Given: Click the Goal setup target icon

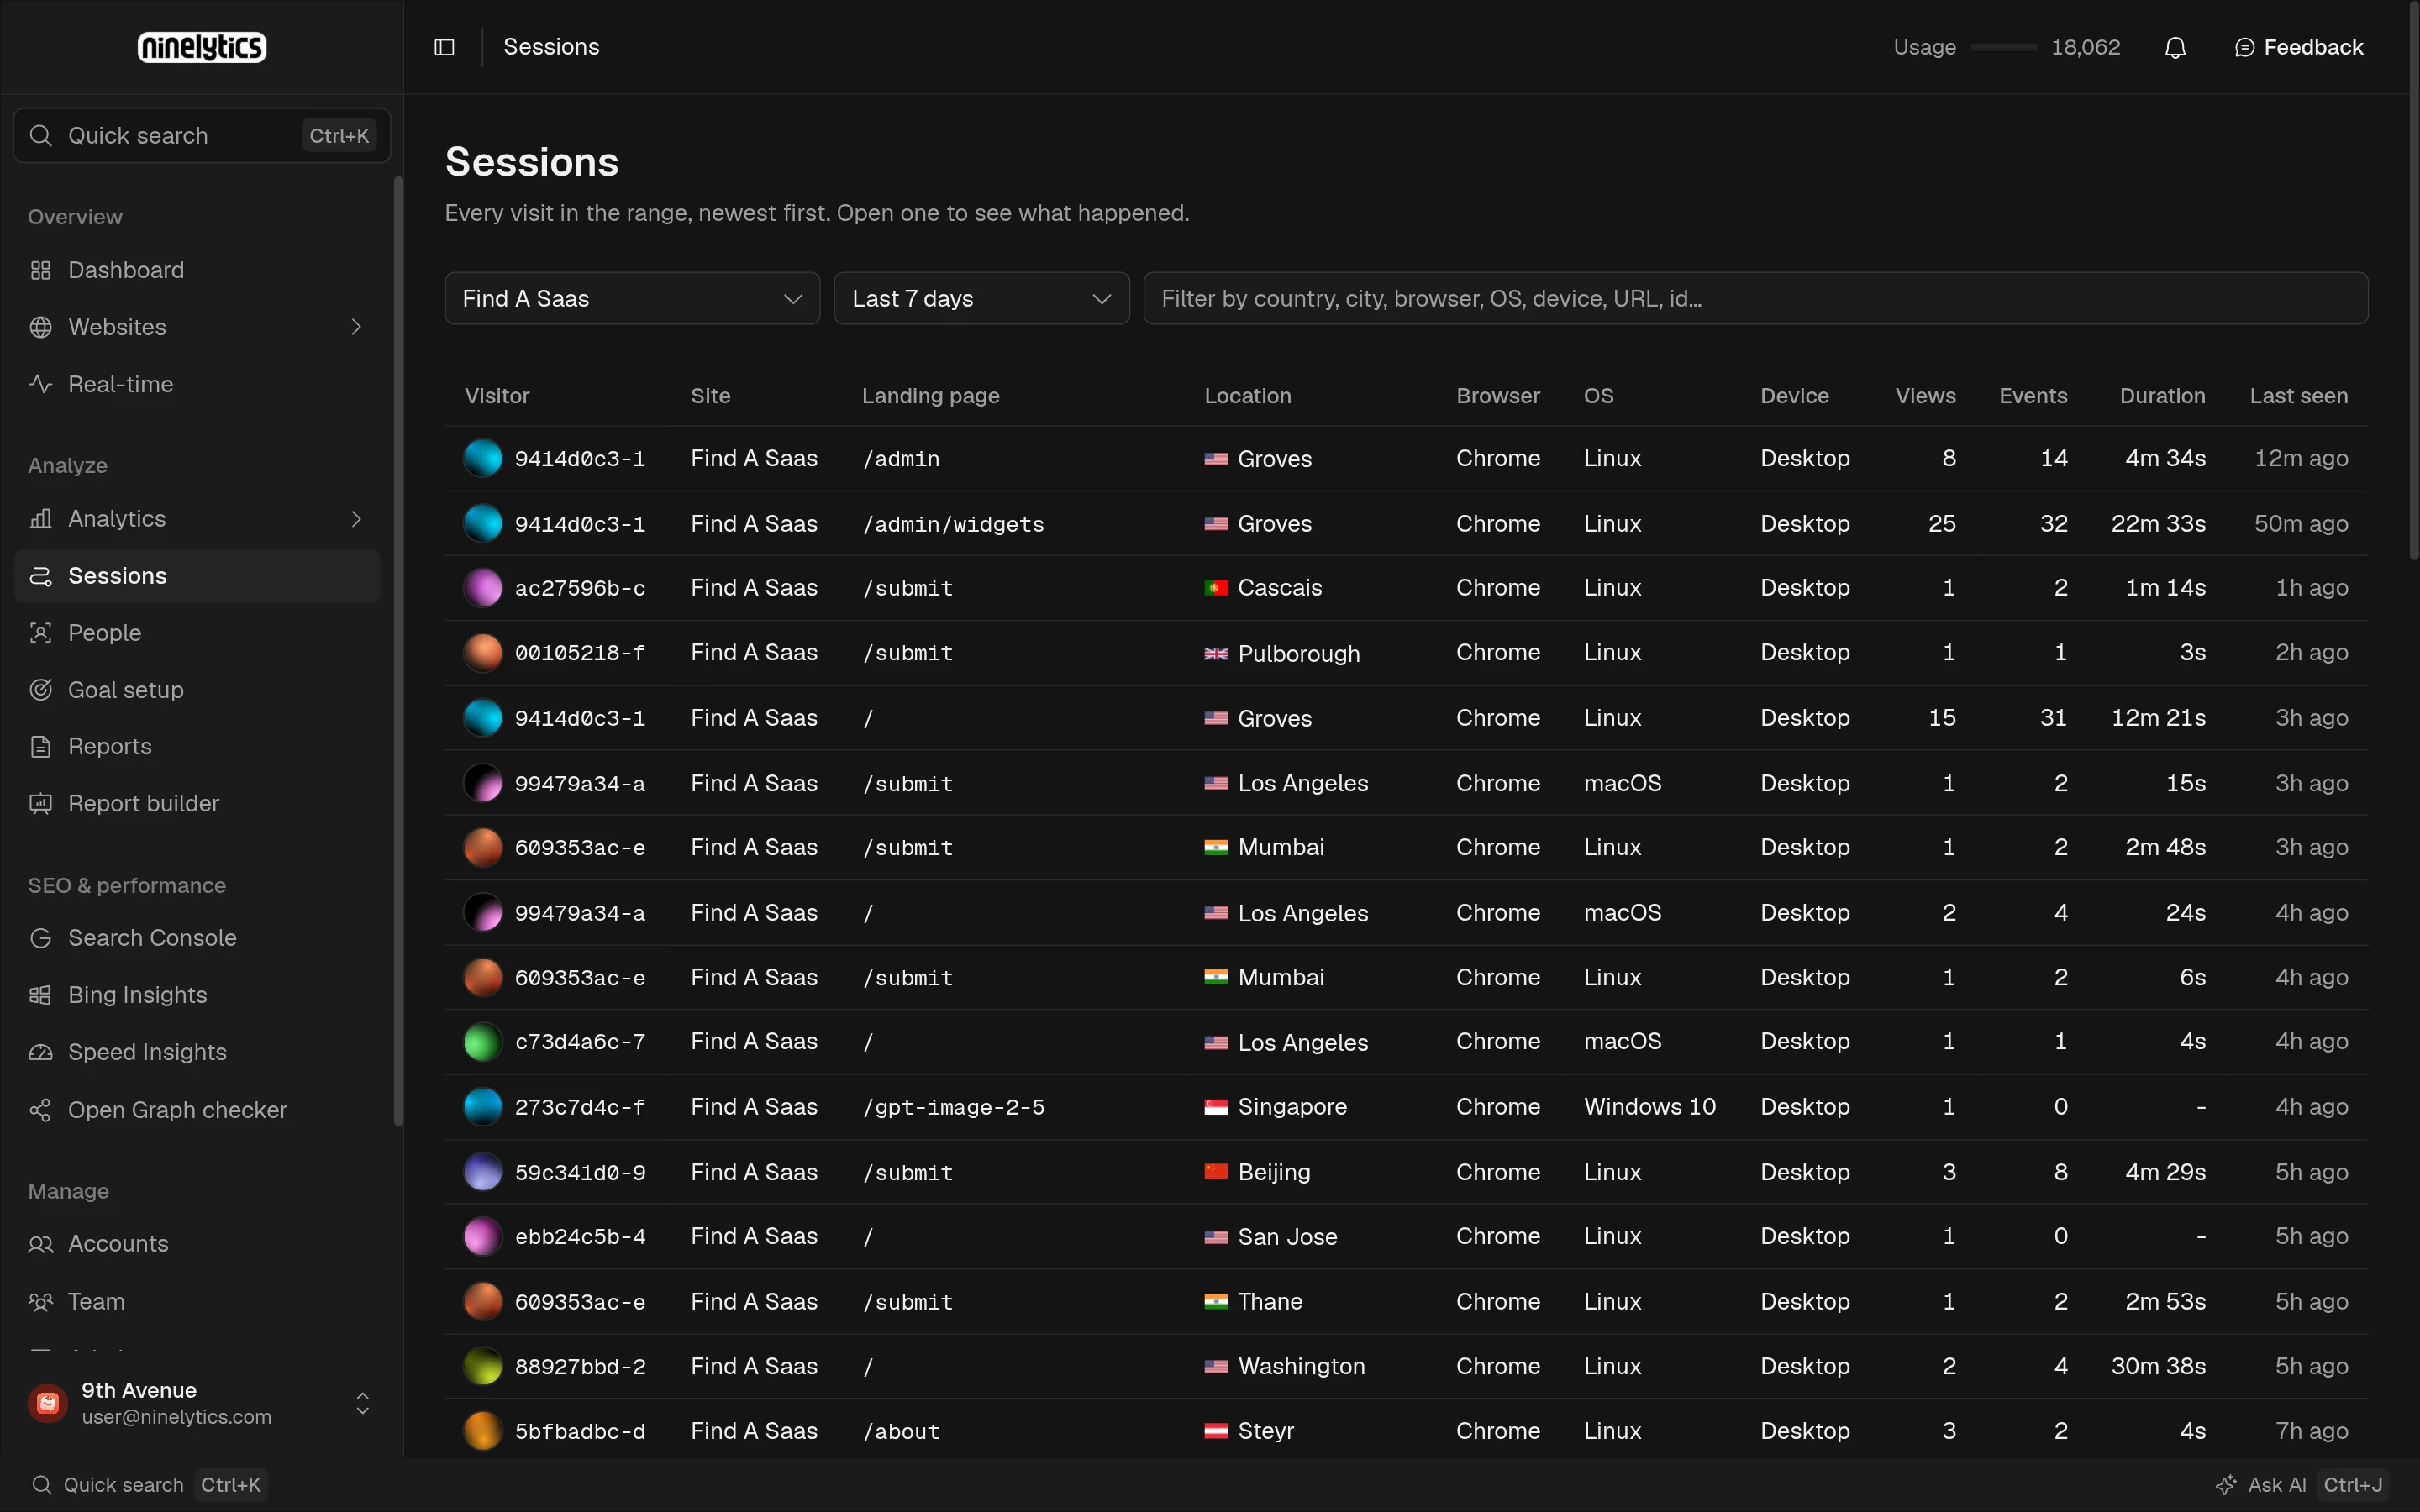Looking at the screenshot, I should [x=40, y=690].
